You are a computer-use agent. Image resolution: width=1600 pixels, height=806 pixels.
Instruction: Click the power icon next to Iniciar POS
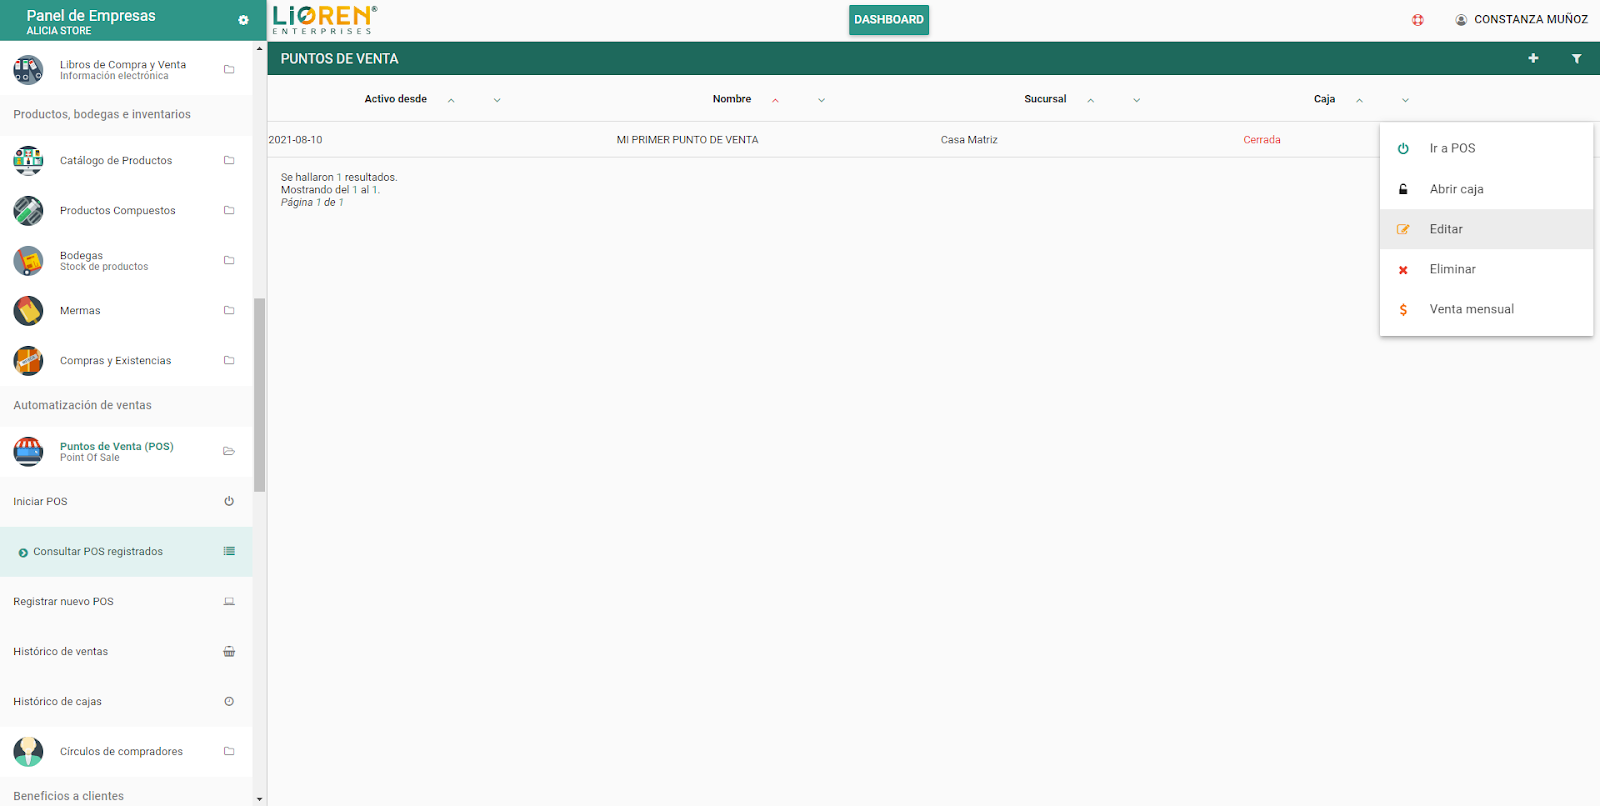(229, 501)
